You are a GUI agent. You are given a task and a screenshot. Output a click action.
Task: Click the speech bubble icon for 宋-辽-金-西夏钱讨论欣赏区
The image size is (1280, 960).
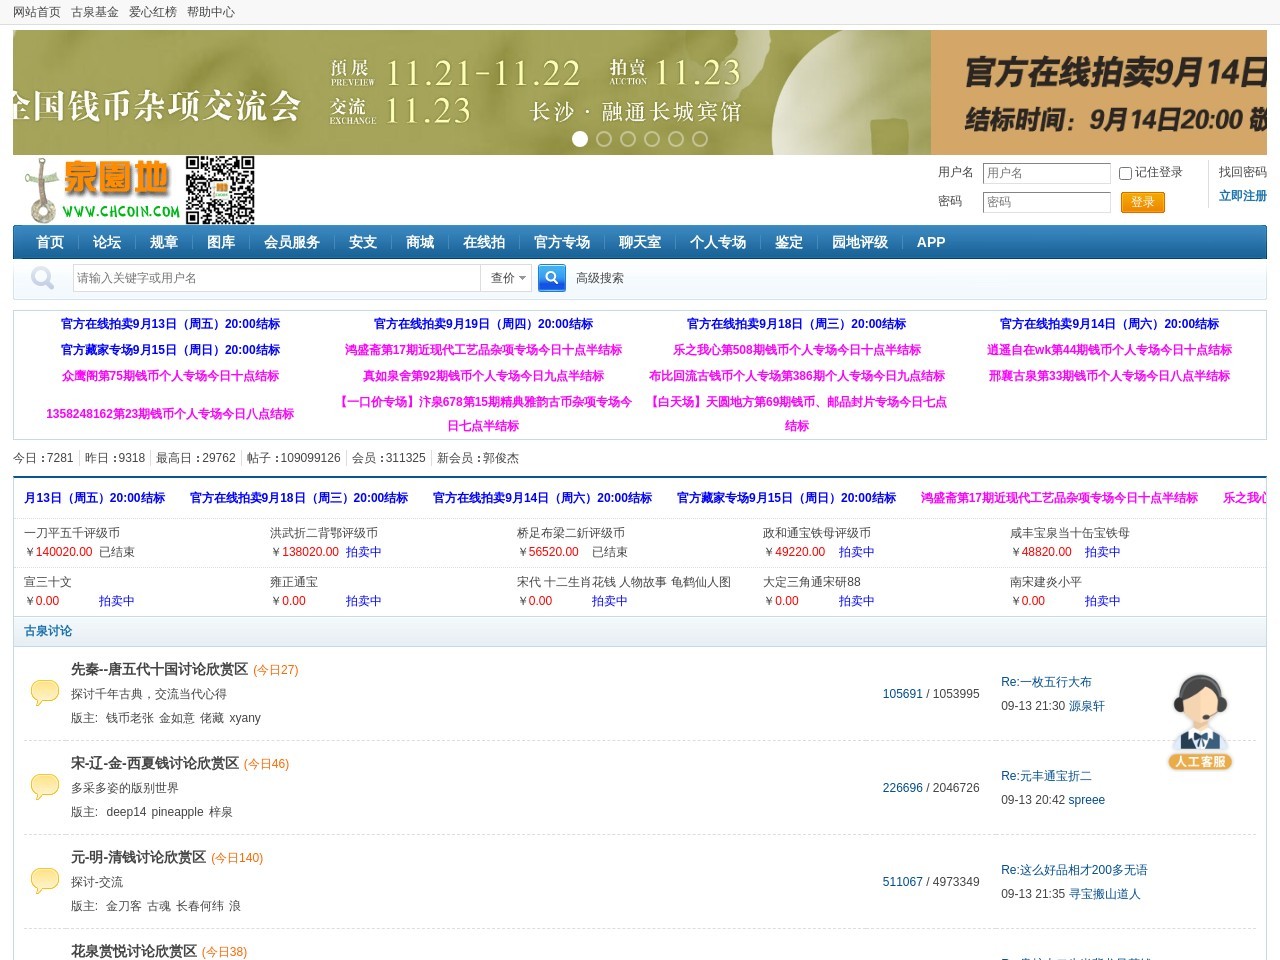44,785
